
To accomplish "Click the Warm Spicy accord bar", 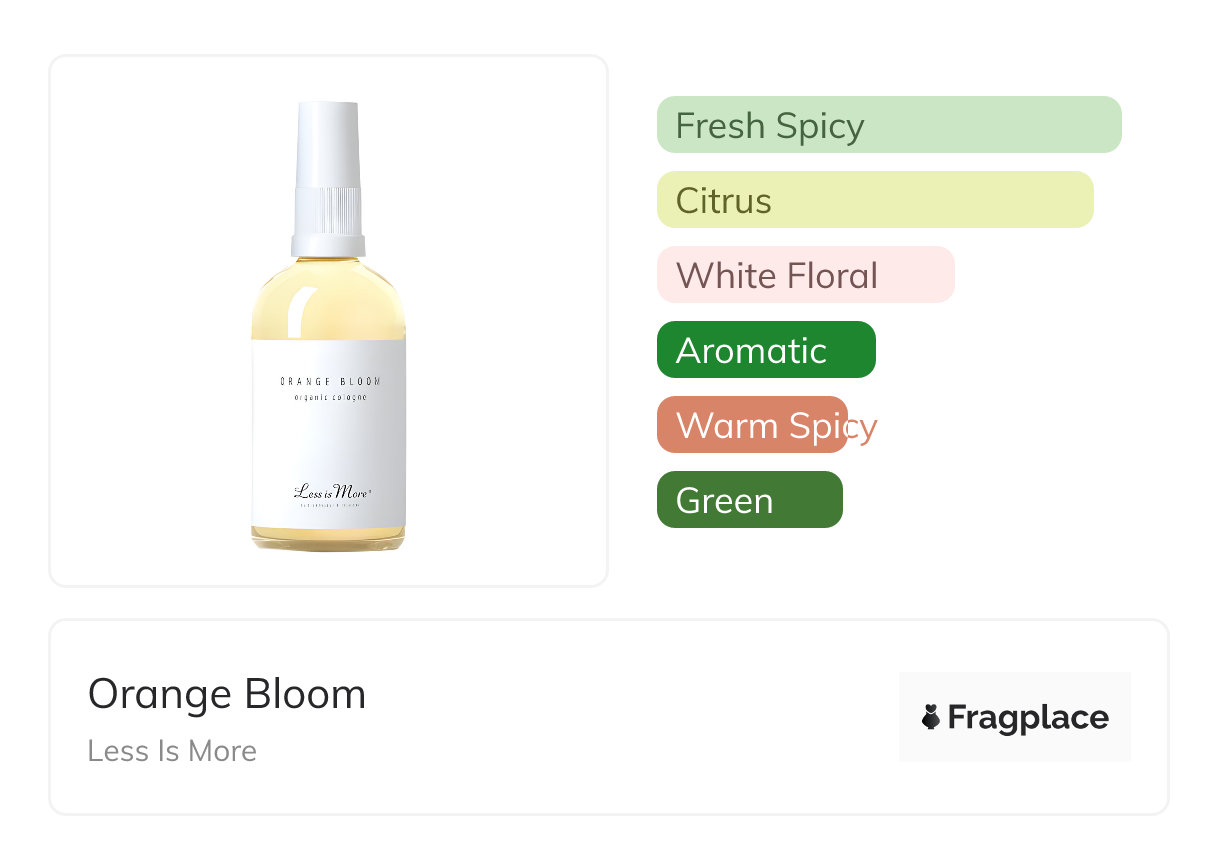I will (752, 425).
